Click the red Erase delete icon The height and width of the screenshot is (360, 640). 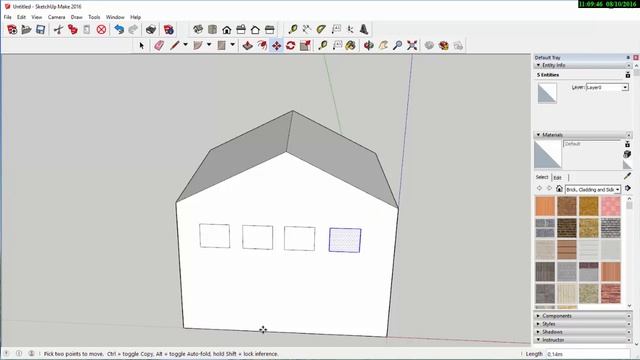tap(102, 29)
